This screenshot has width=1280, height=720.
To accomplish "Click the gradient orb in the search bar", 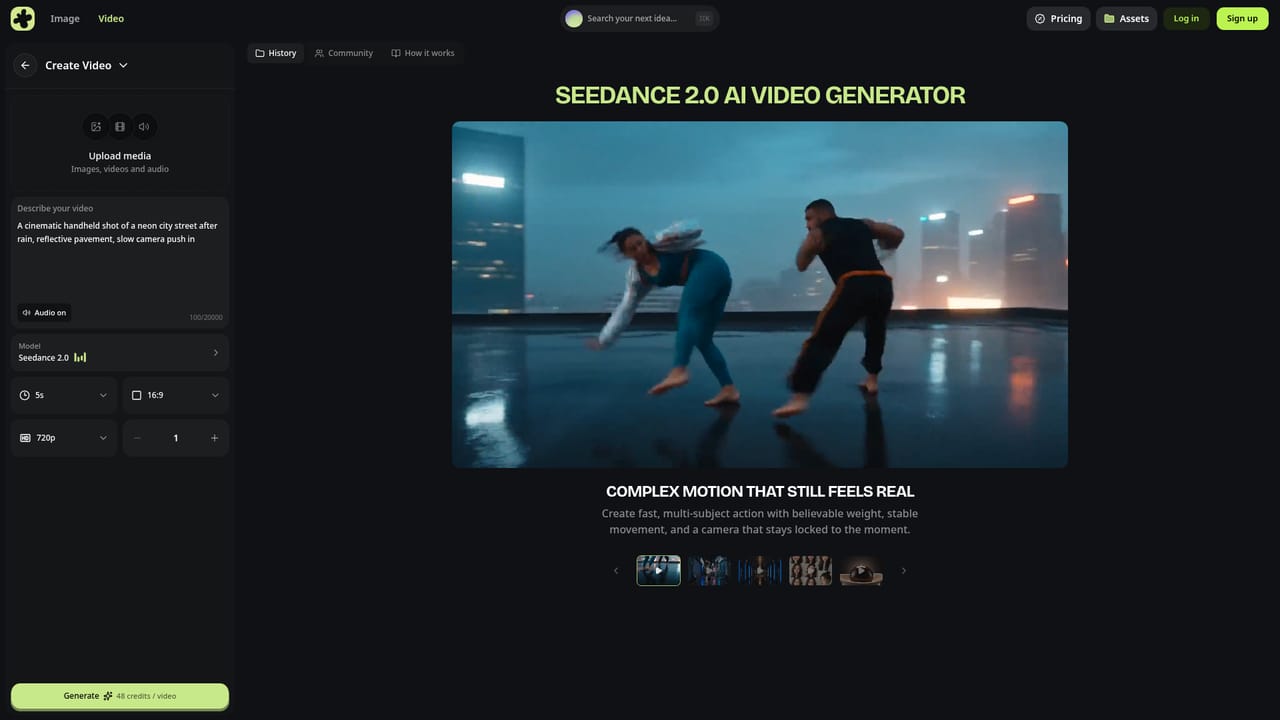I will [x=574, y=18].
